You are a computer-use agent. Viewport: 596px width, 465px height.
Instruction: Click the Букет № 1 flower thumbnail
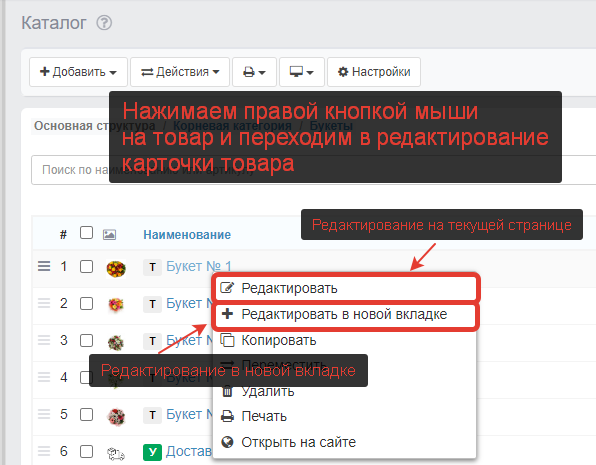point(116,268)
